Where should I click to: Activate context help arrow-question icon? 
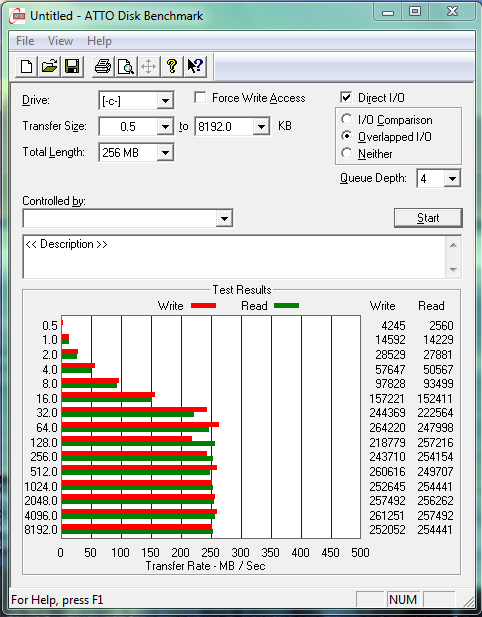click(195, 66)
